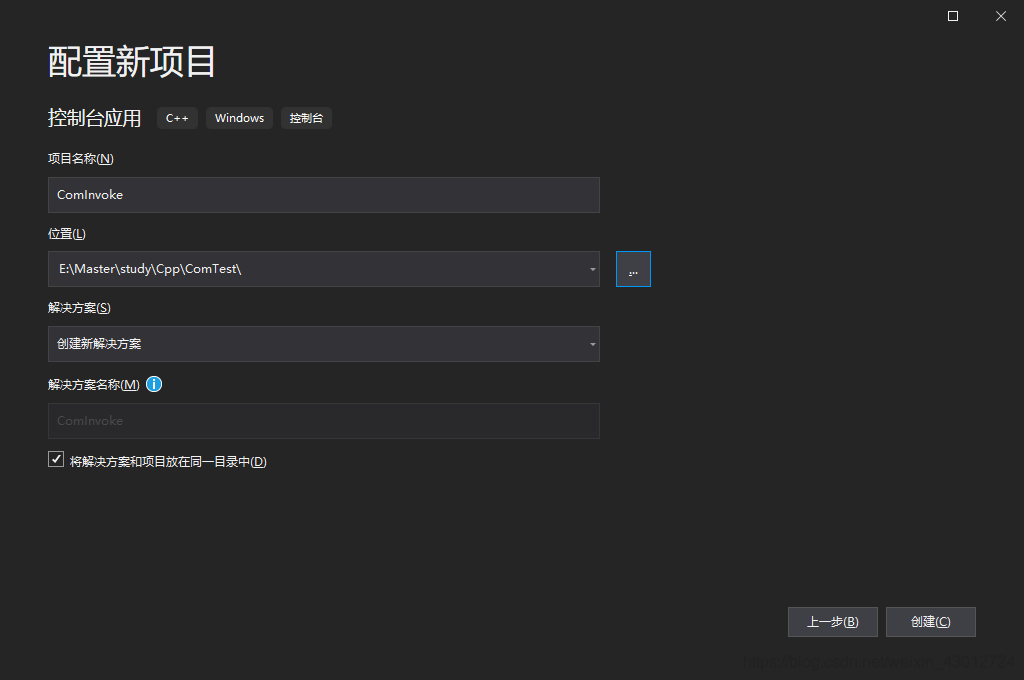Click the 控制台 tag
The image size is (1024, 680).
tap(306, 118)
